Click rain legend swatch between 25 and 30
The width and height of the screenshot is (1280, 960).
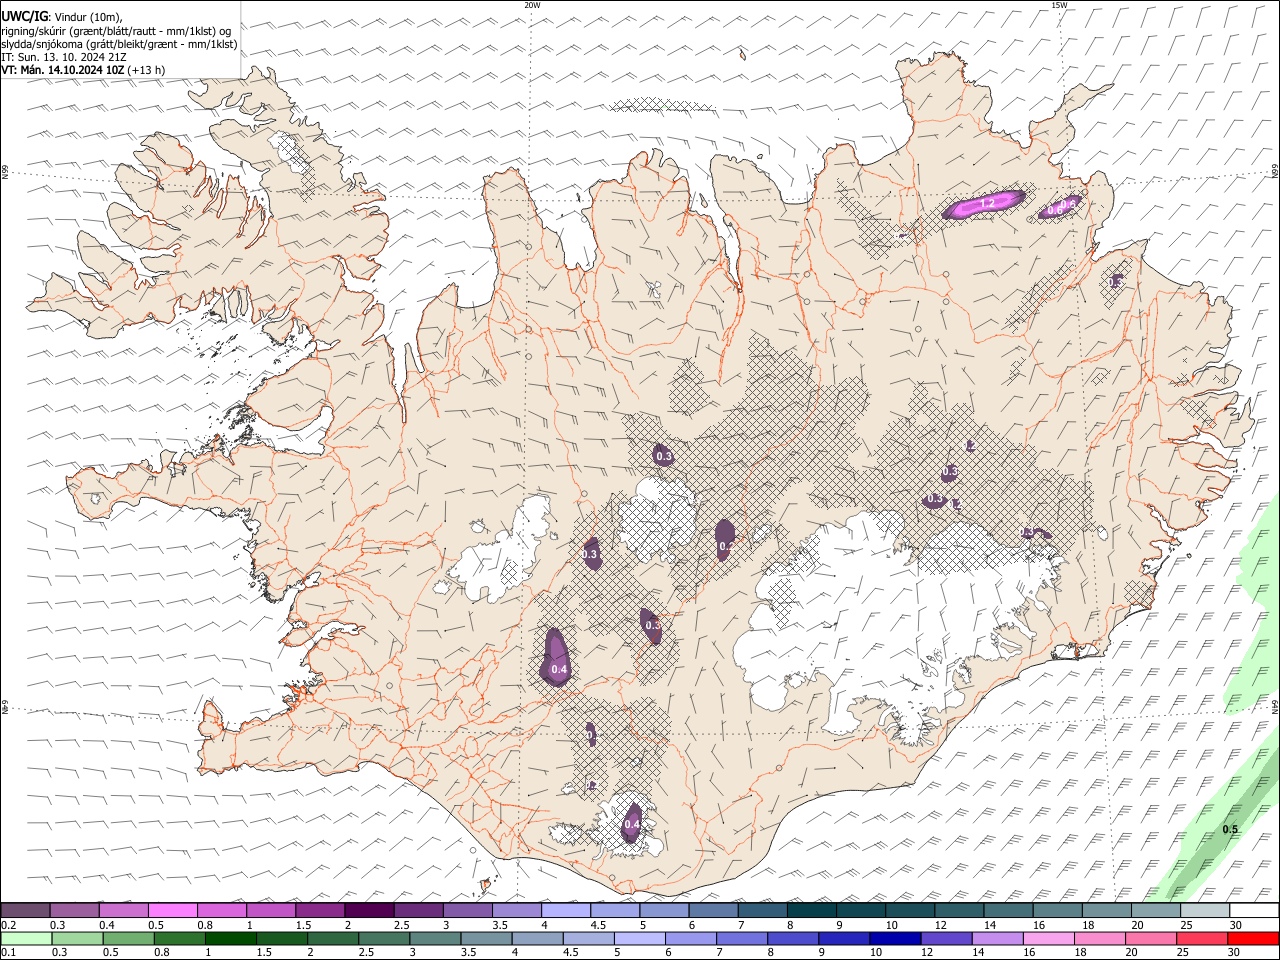(1204, 939)
